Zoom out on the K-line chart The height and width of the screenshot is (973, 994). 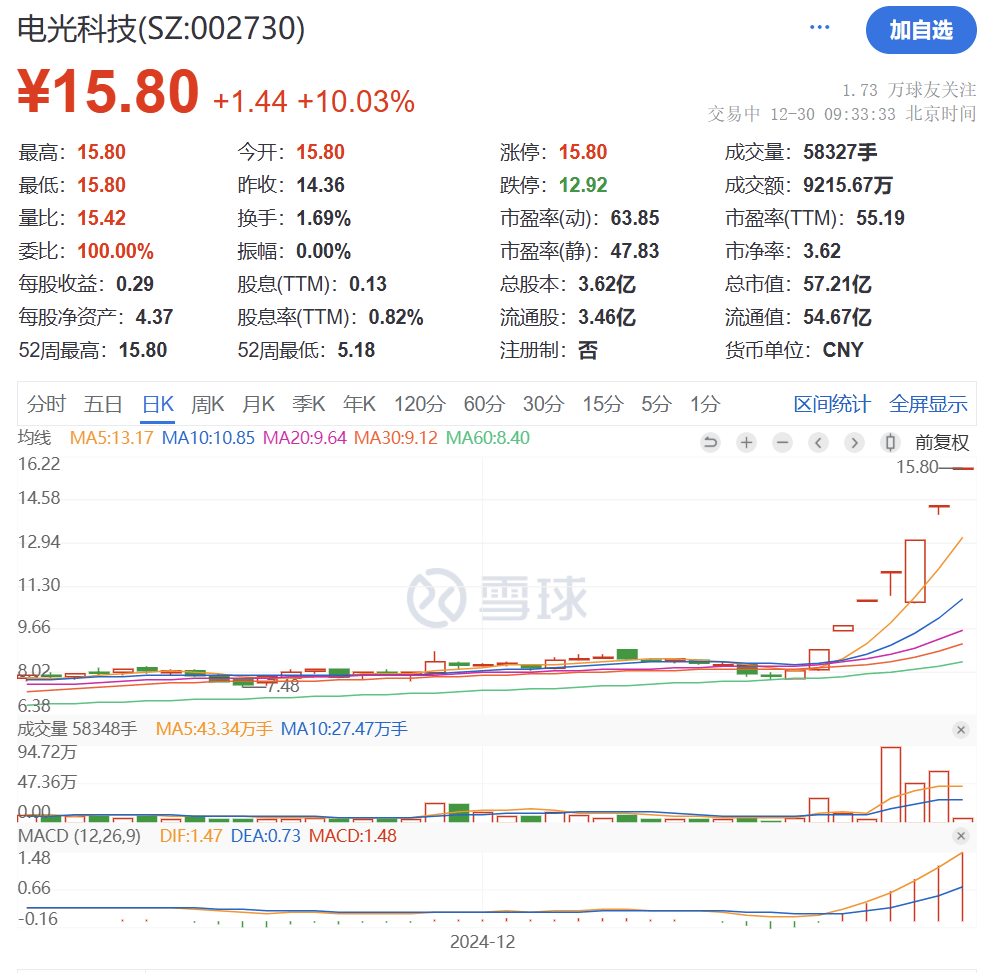coord(782,442)
